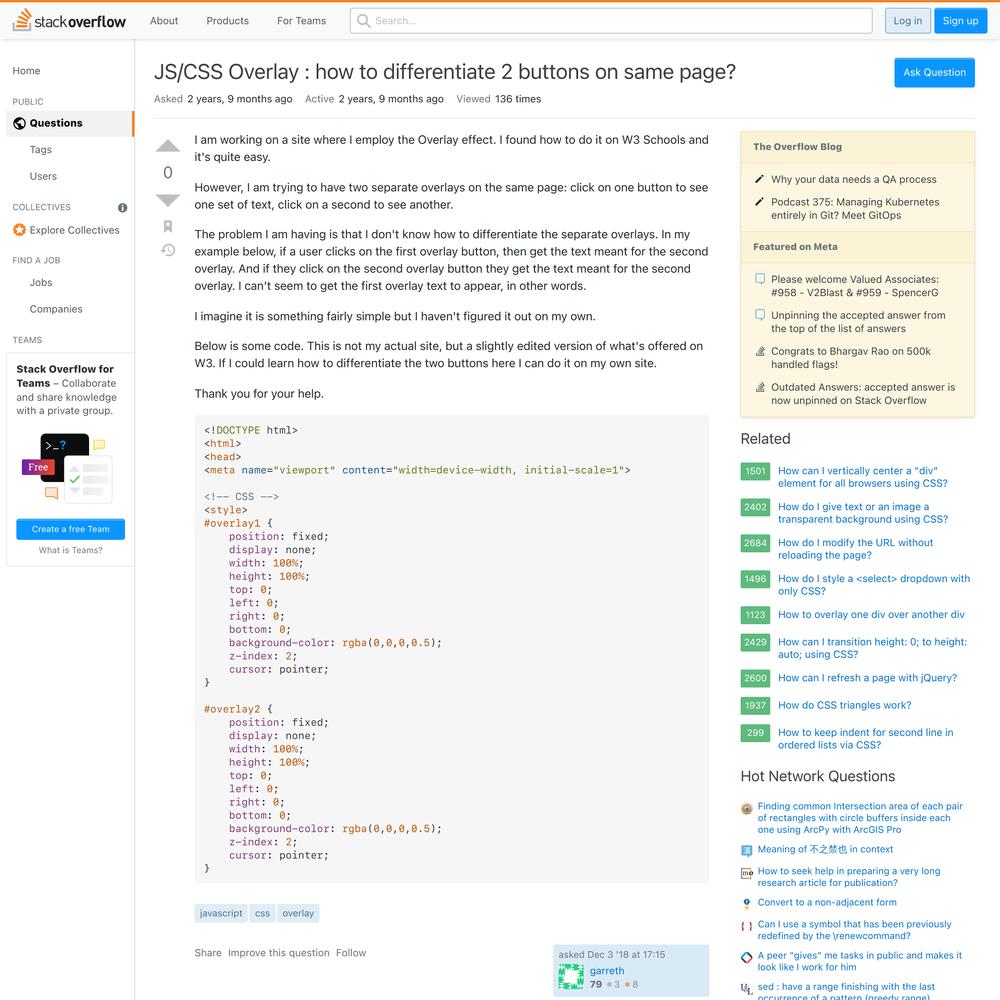Open 'How do I modify the URL' question

pos(855,548)
